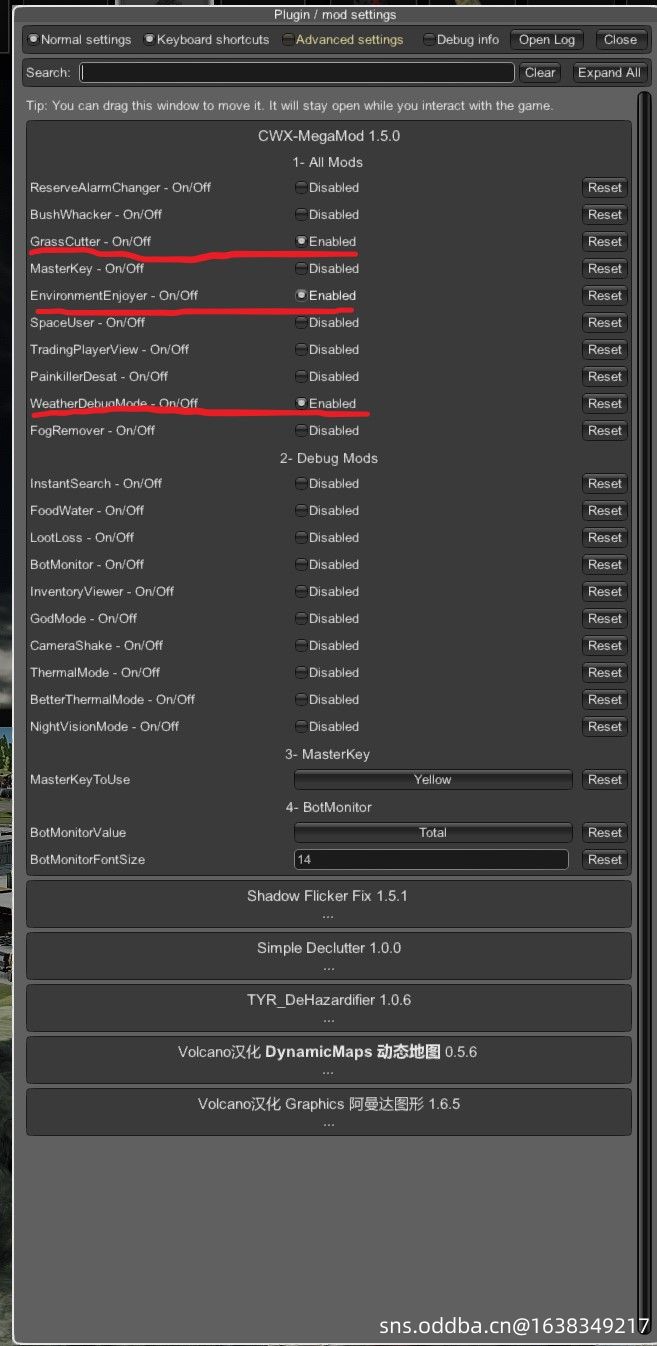657x1346 pixels.
Task: Reset the ReserveAlarmChanger setting
Action: pos(605,188)
